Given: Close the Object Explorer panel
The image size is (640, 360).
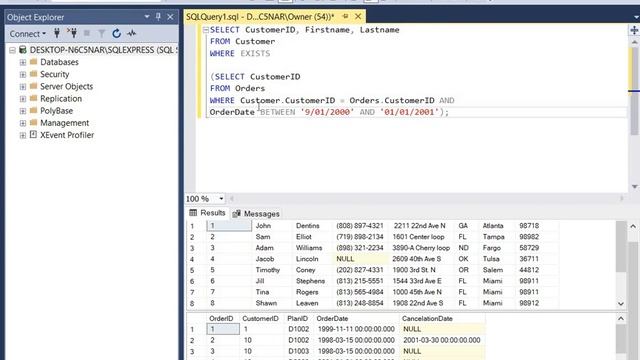Looking at the screenshot, I should [170, 17].
